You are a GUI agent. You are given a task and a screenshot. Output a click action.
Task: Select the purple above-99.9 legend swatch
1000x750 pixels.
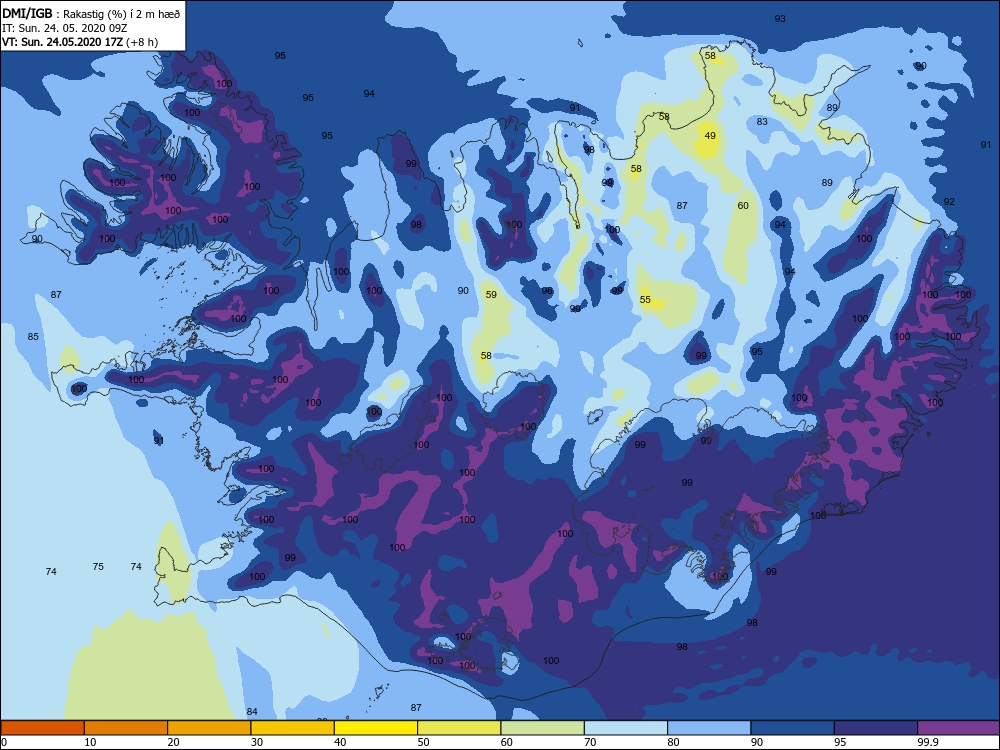(959, 728)
